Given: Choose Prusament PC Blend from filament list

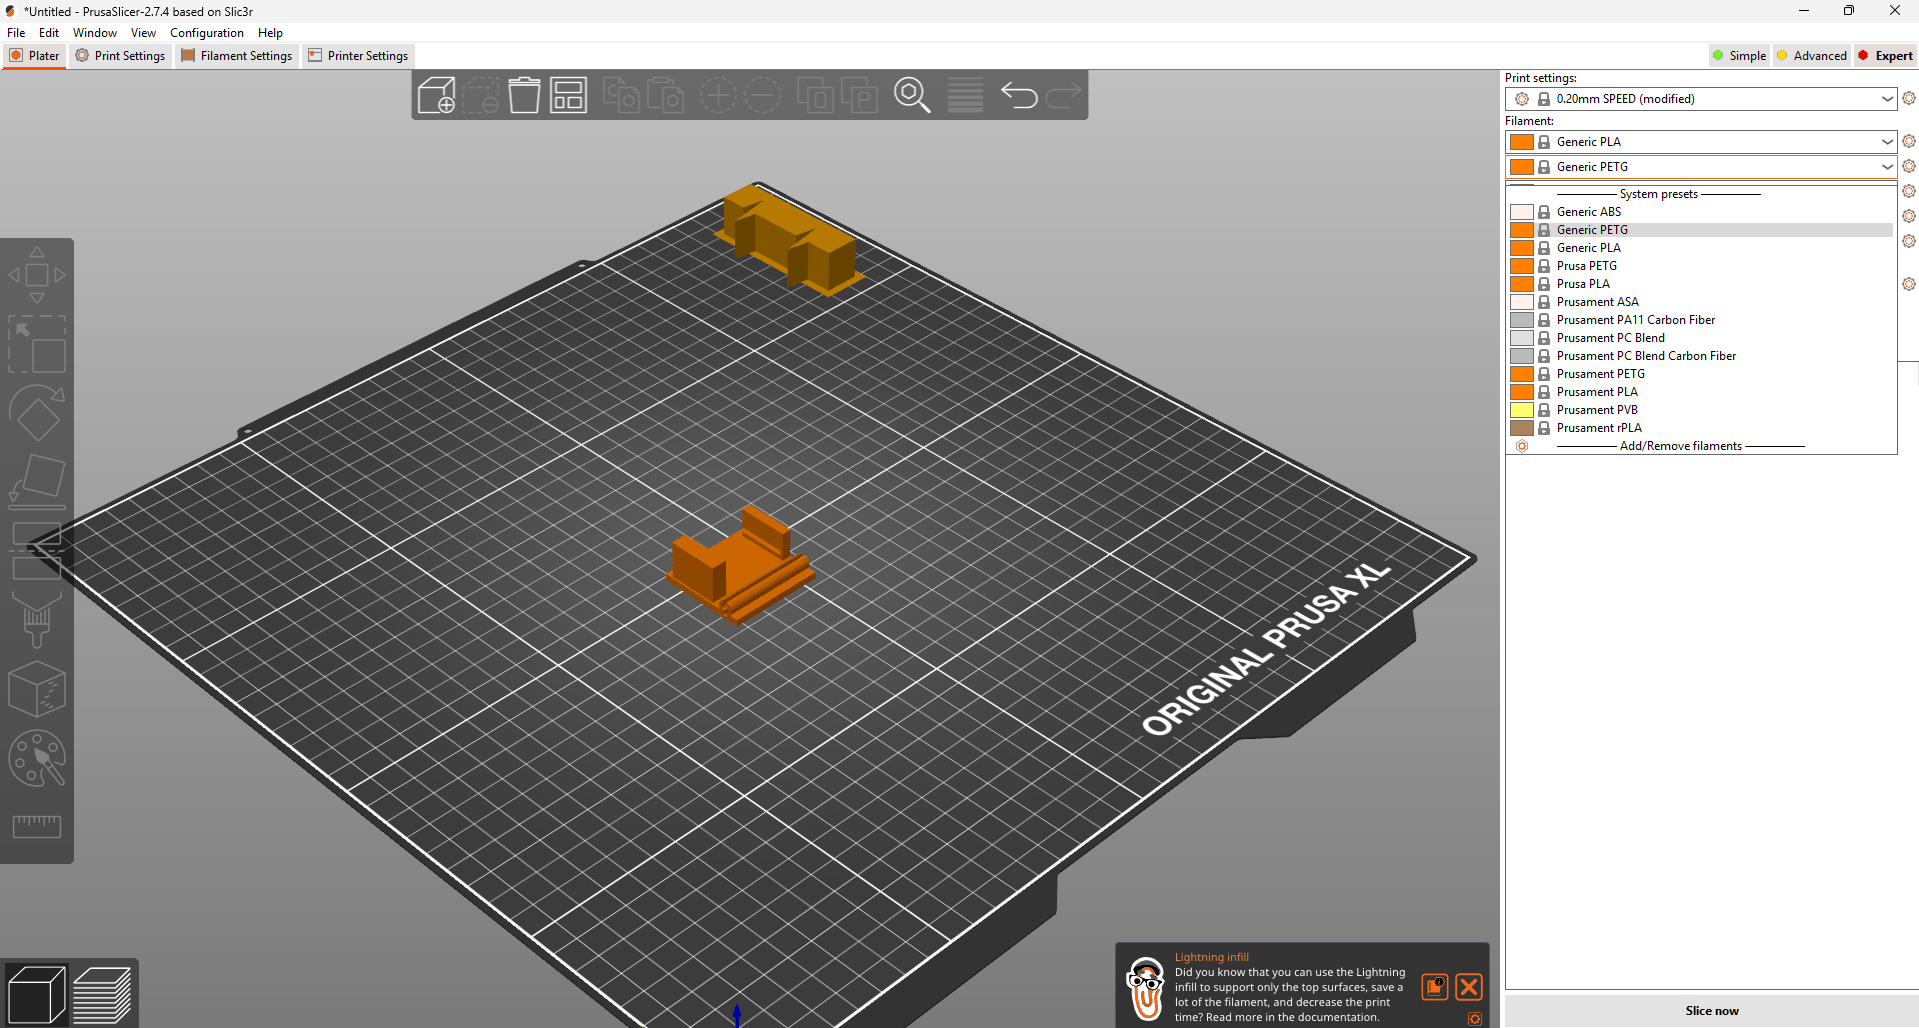Looking at the screenshot, I should [1610, 338].
